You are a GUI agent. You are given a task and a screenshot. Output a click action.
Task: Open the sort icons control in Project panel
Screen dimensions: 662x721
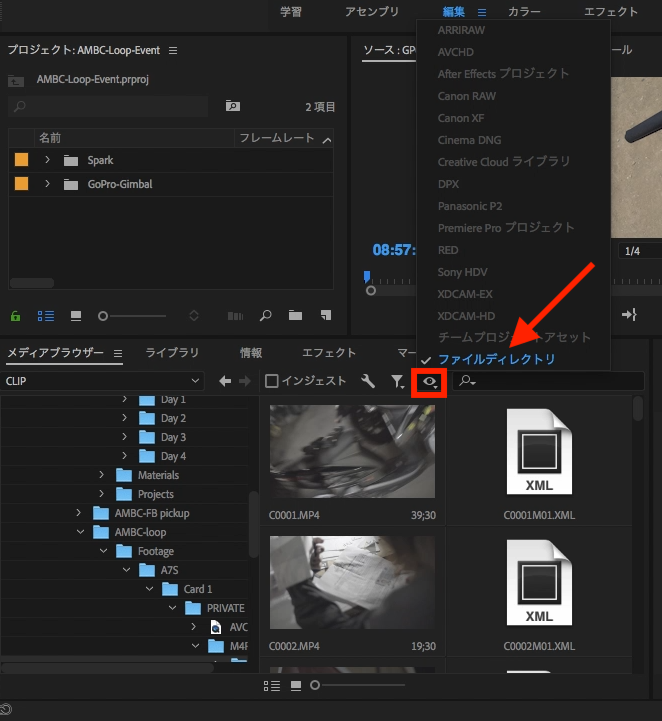click(x=194, y=316)
